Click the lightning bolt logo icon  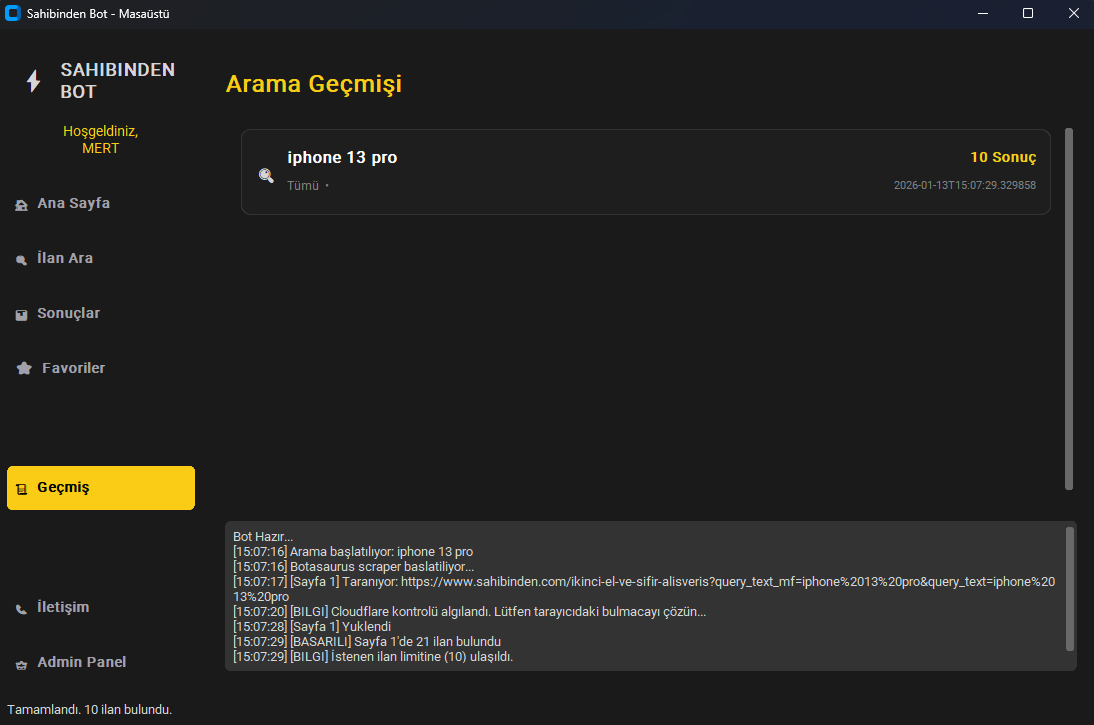[33, 81]
